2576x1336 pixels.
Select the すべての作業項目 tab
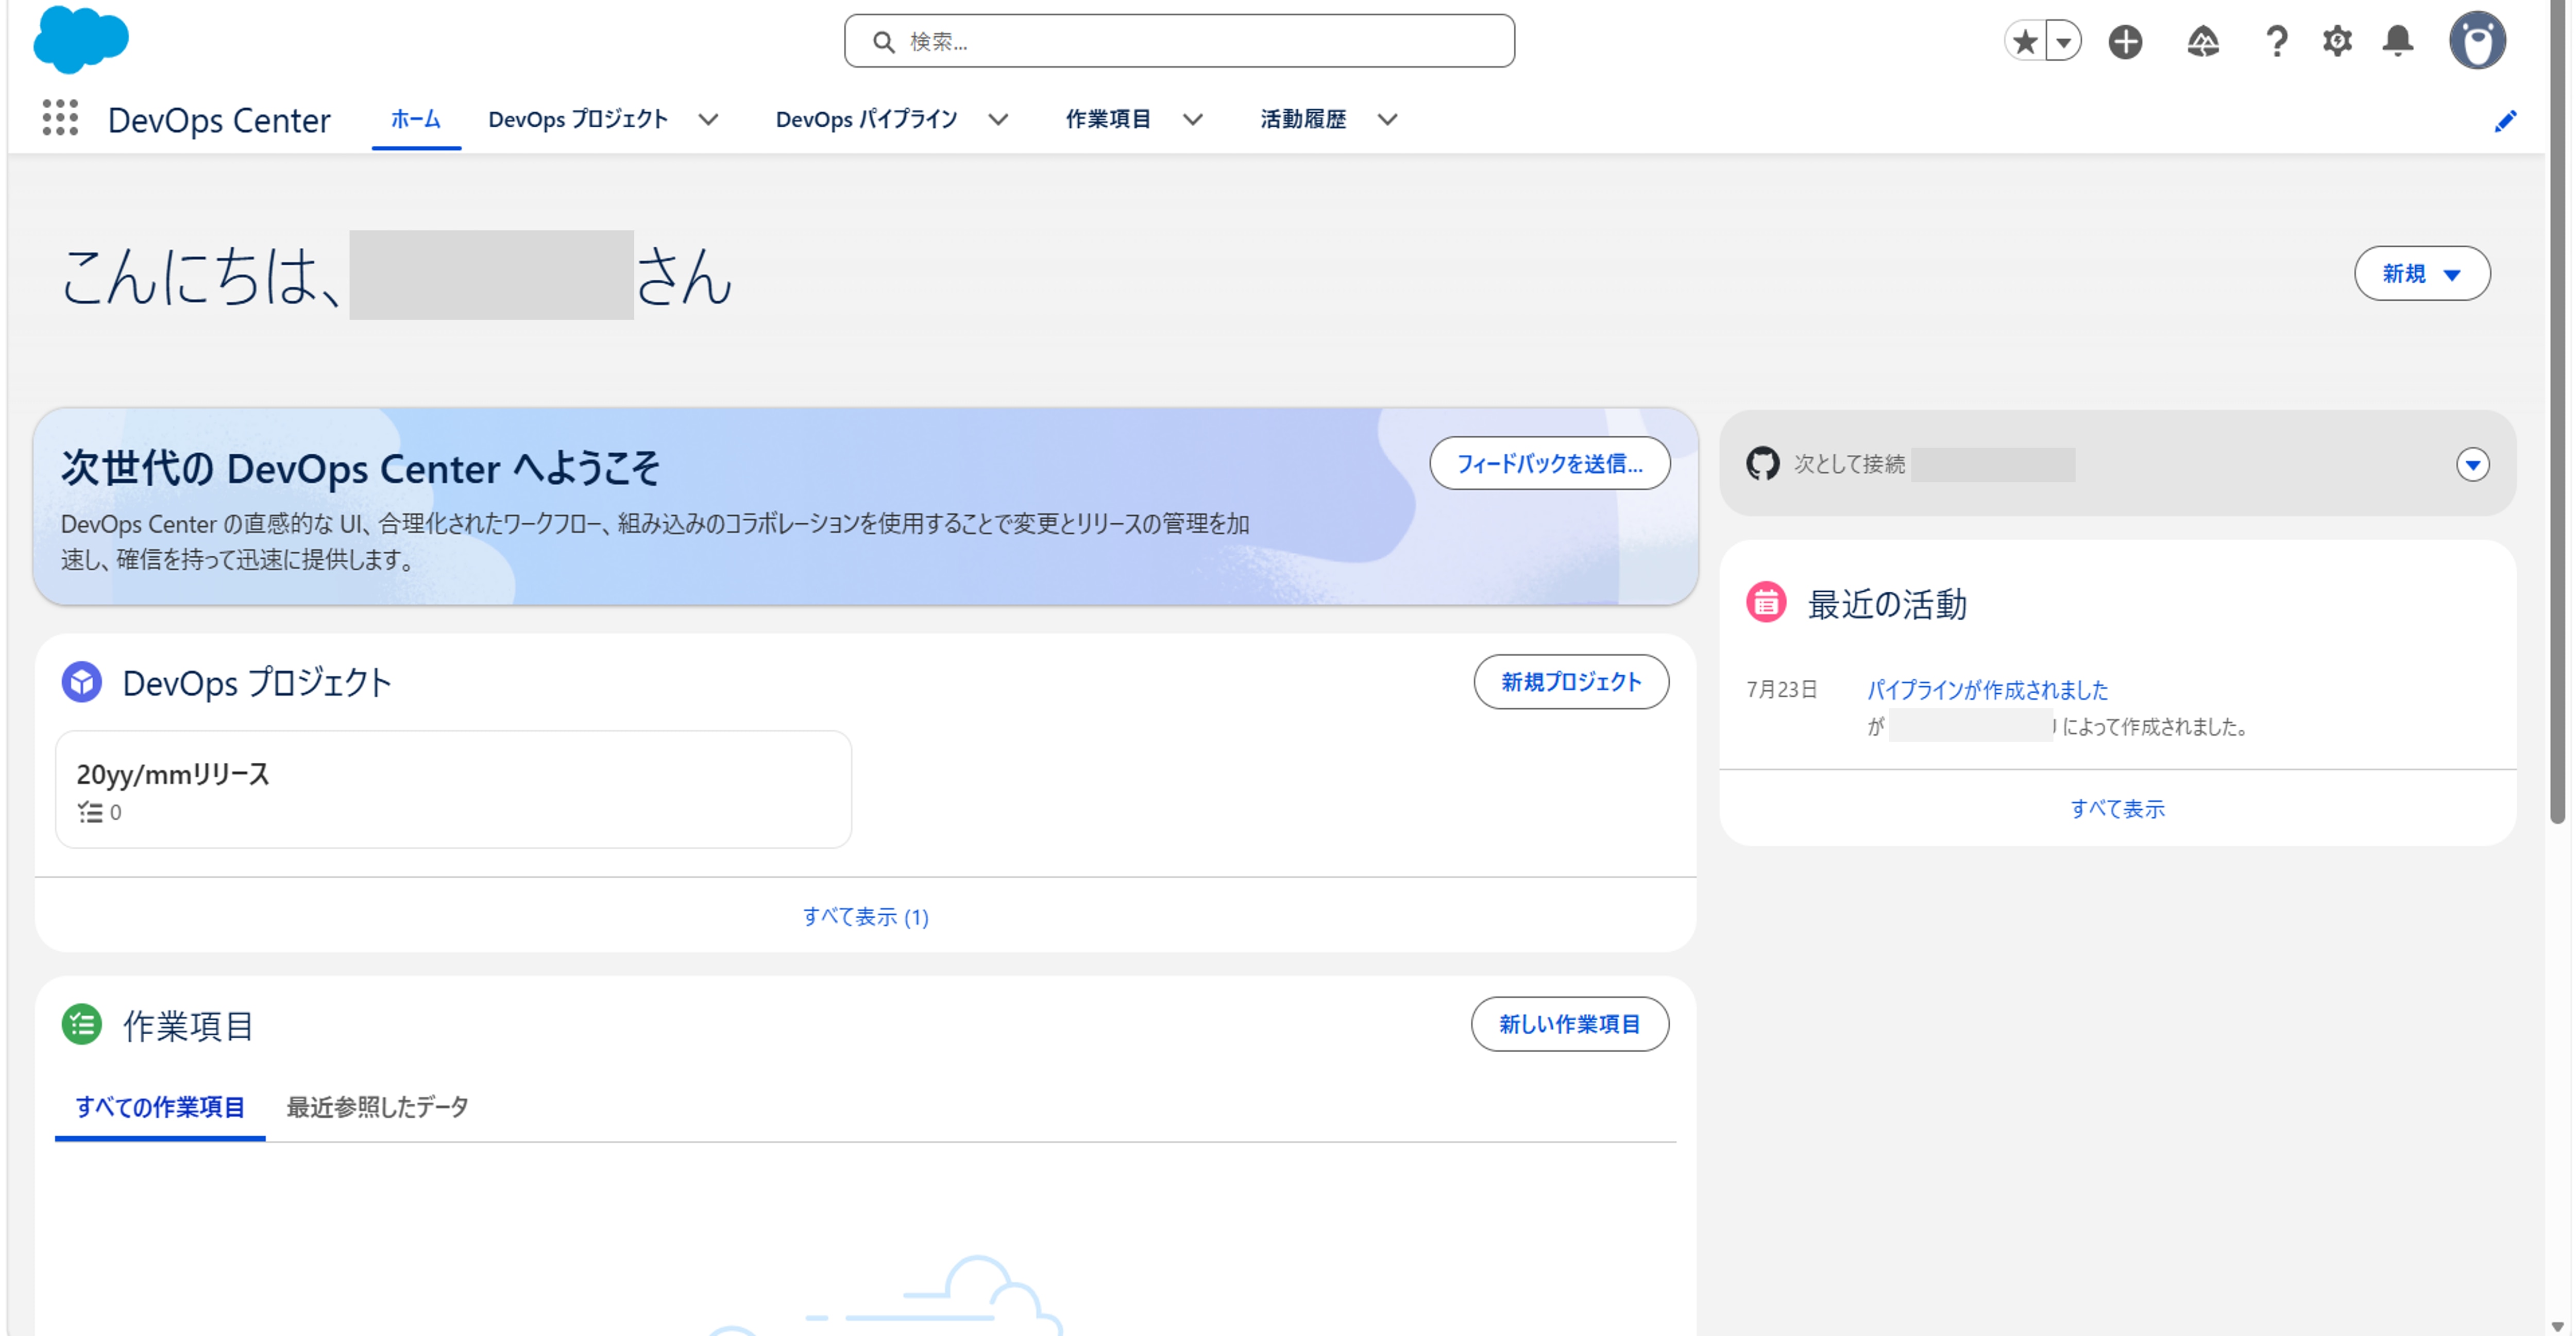160,1107
